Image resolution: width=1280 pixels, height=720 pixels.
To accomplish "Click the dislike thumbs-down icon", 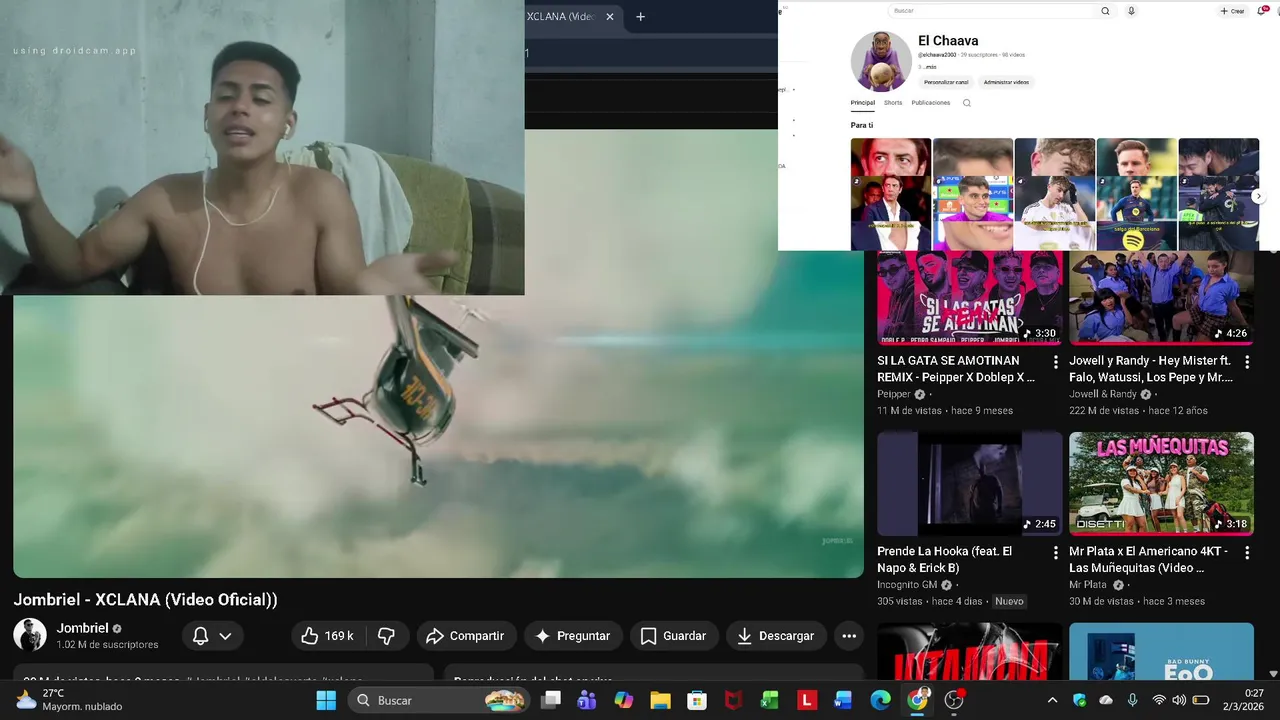I will point(386,636).
